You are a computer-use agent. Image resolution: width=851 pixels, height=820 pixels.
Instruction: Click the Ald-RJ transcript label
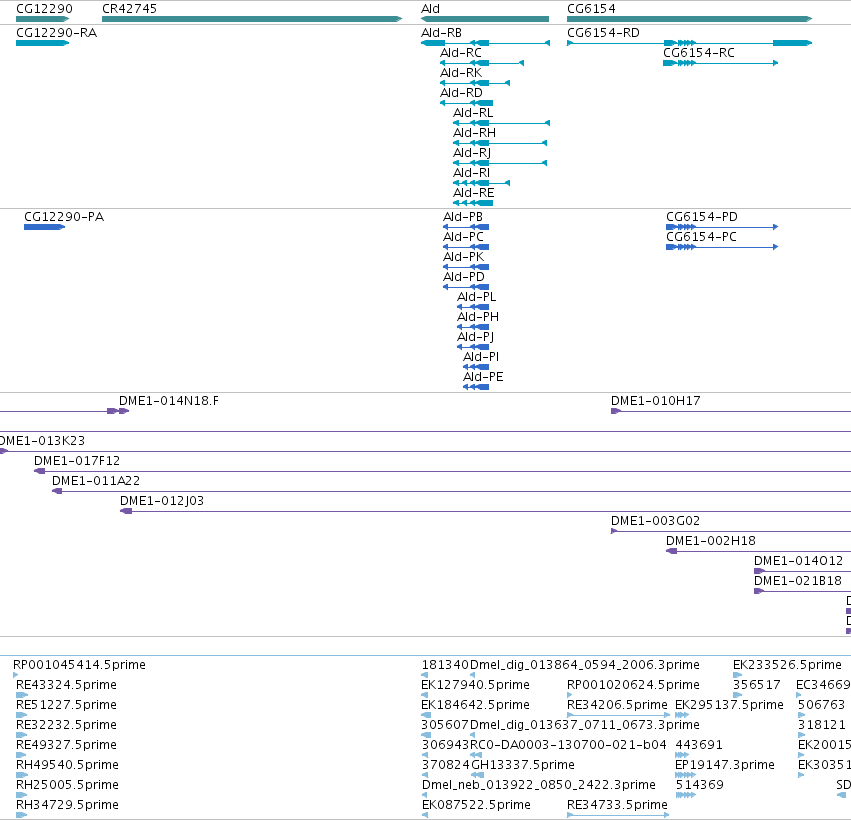point(472,153)
